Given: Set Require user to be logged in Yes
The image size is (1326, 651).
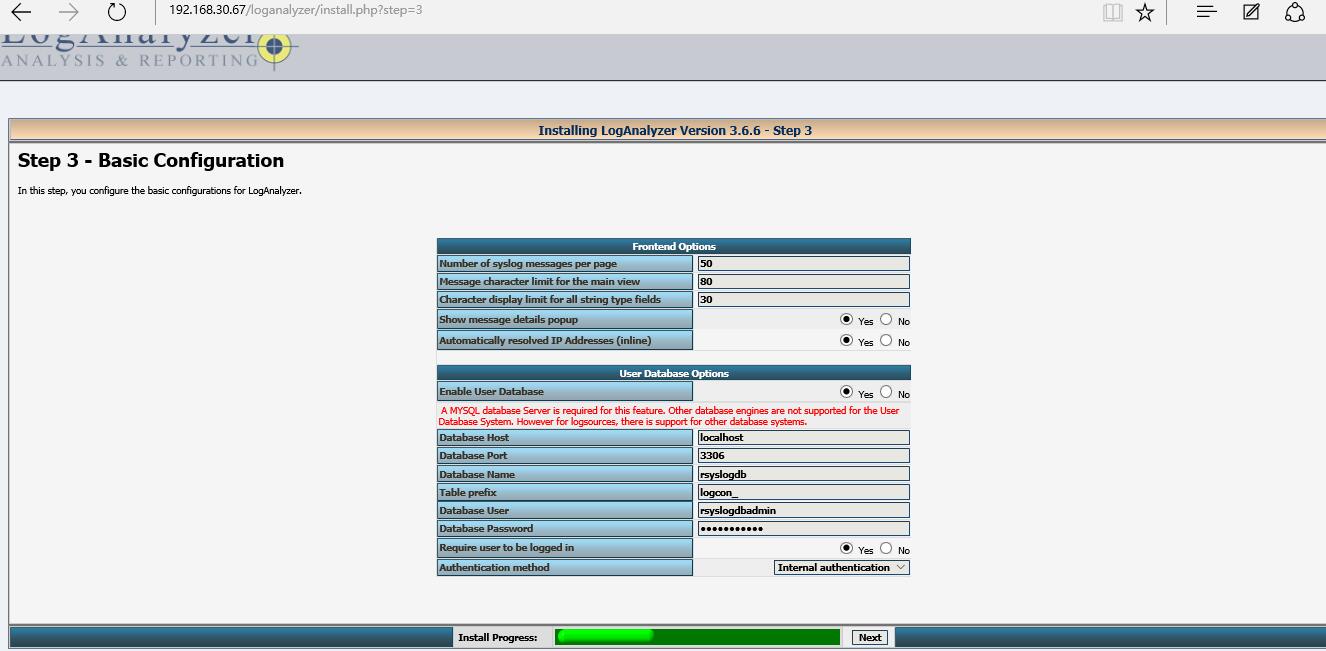Looking at the screenshot, I should (x=847, y=548).
